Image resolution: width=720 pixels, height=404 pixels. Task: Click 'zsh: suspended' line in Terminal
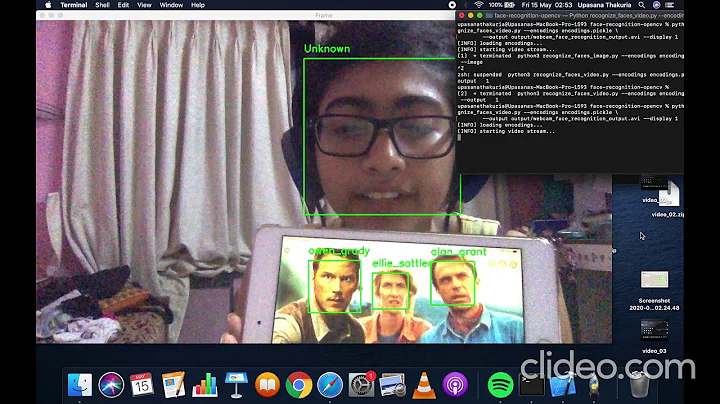570,74
